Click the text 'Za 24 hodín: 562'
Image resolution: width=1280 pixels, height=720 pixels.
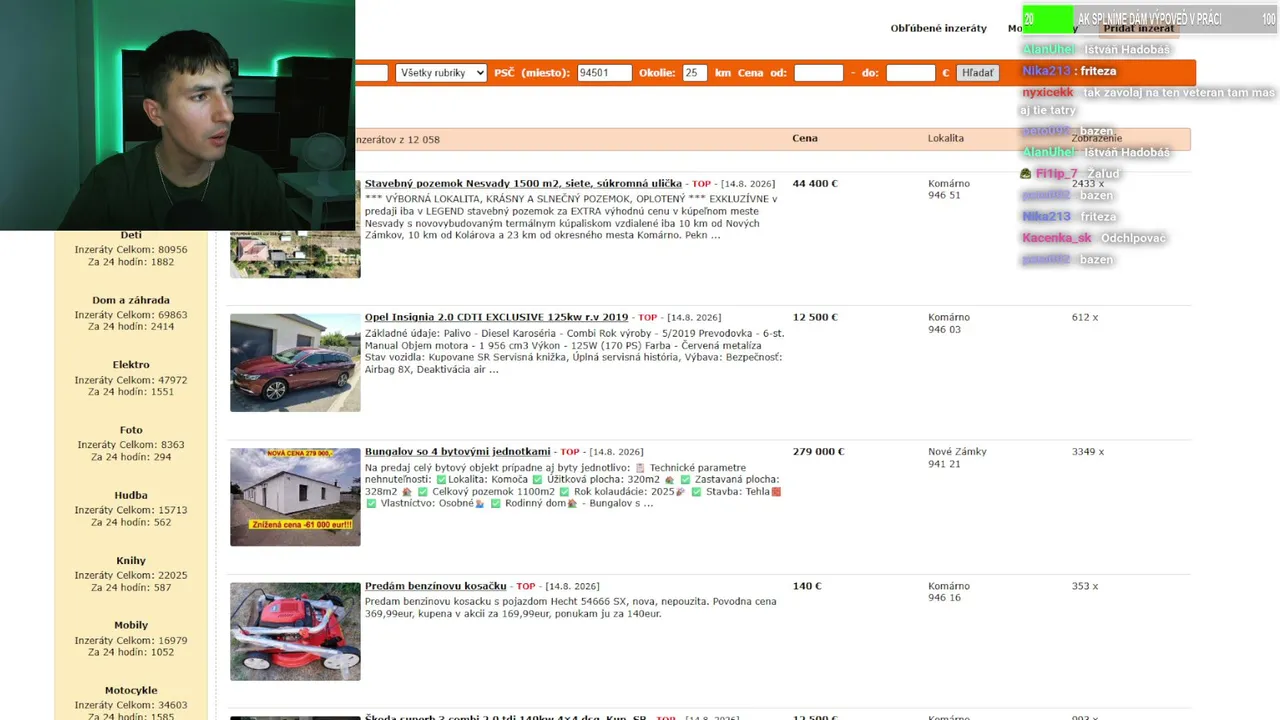131,522
